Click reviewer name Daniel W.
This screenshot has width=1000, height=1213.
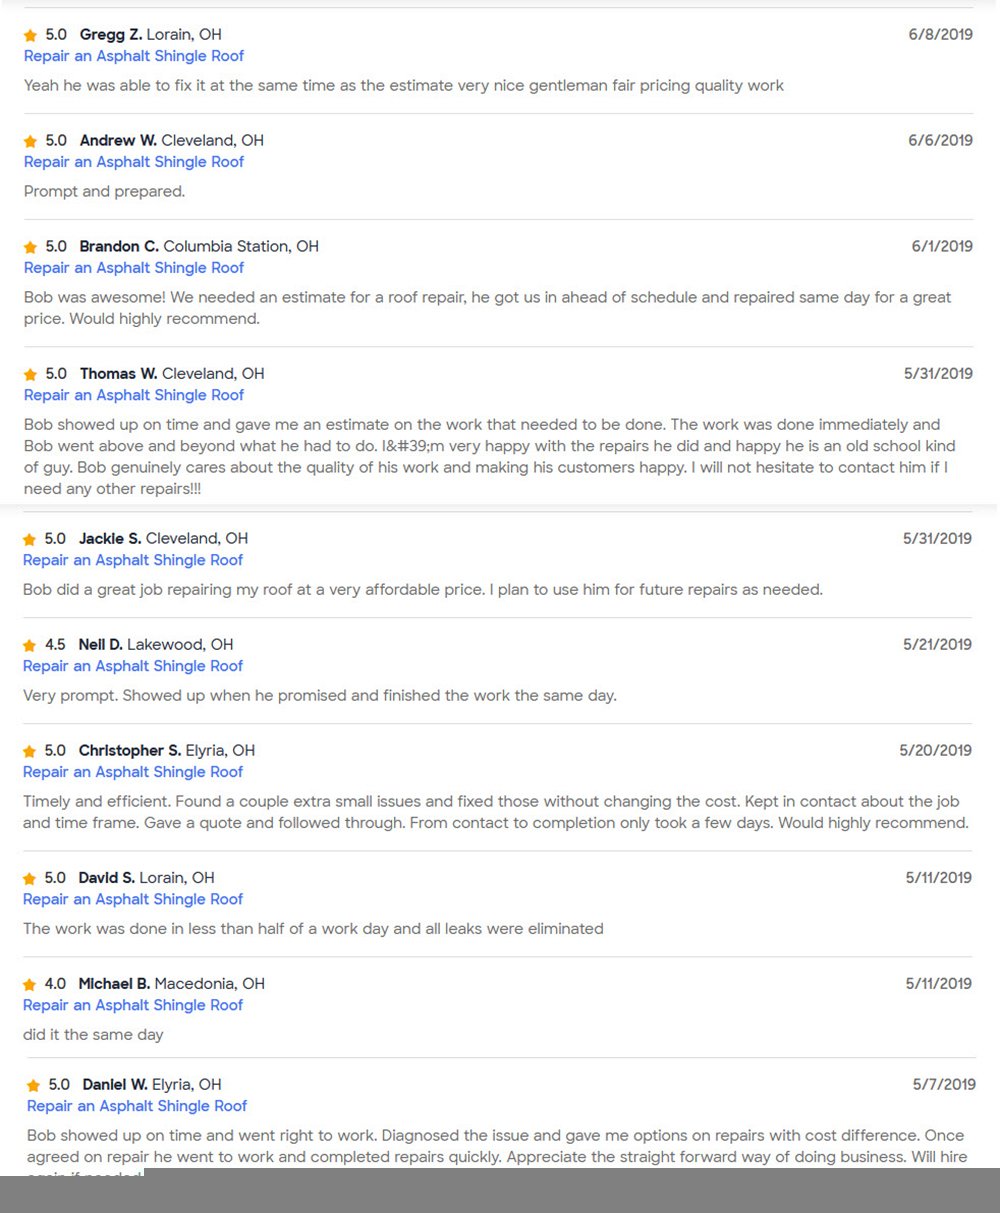click(115, 1084)
